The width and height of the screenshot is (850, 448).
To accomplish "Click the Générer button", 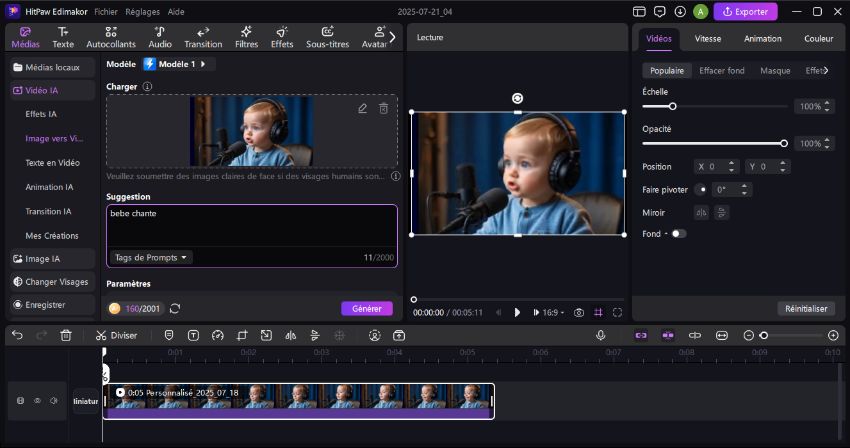I will (x=367, y=309).
